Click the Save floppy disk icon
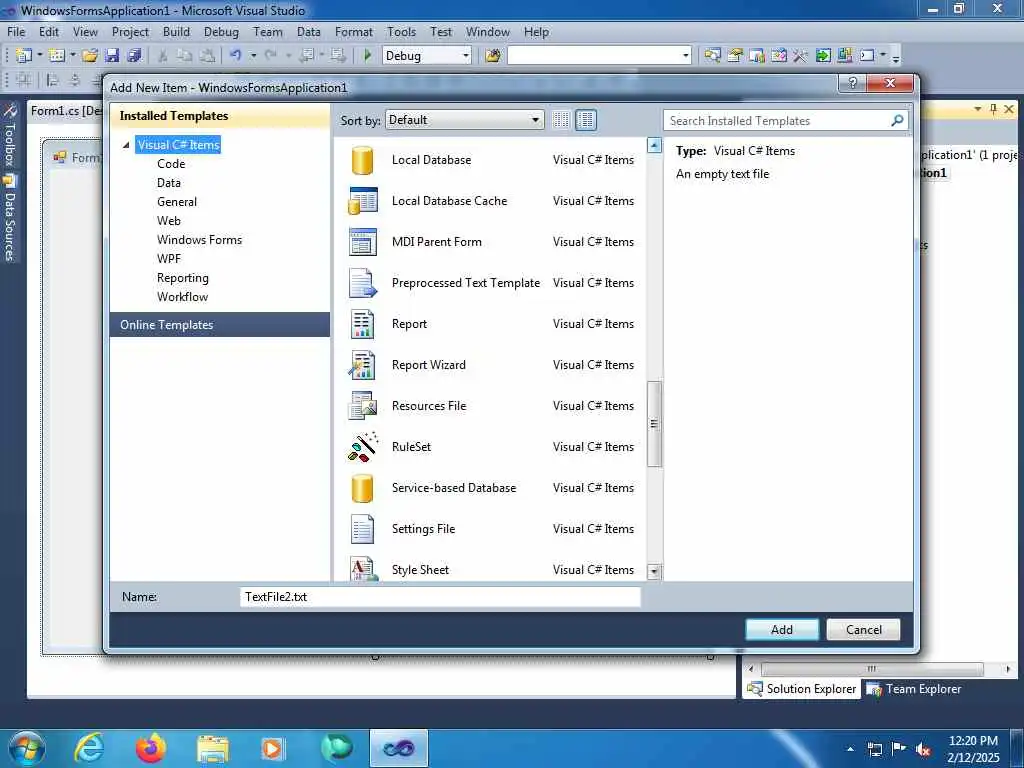Screen dimensions: 1024x768 (112, 56)
